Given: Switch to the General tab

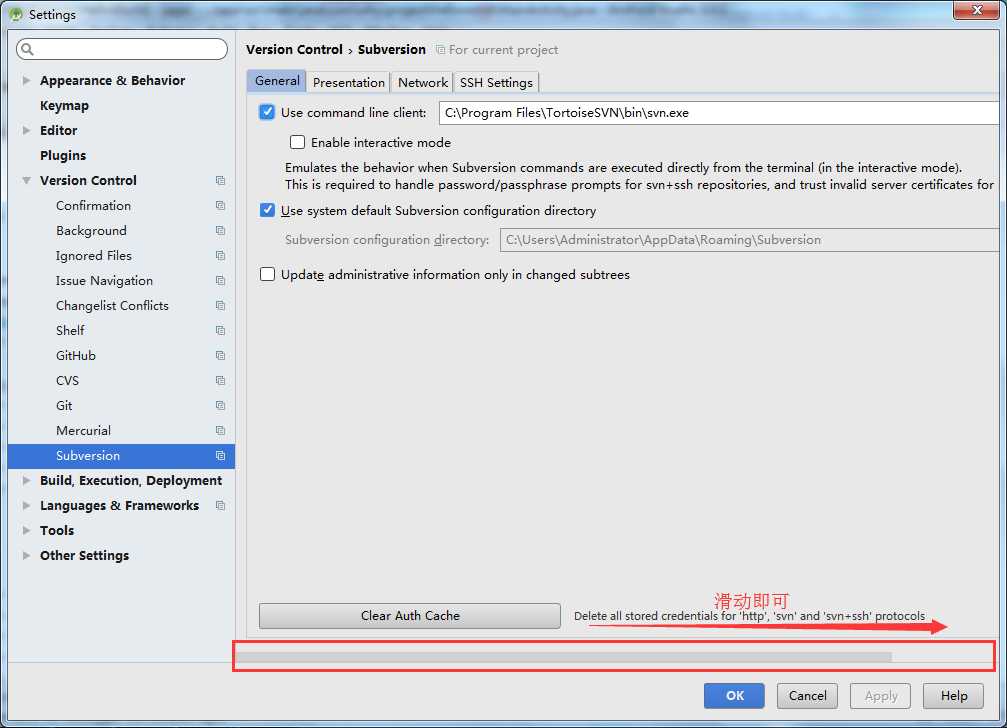Looking at the screenshot, I should point(277,81).
